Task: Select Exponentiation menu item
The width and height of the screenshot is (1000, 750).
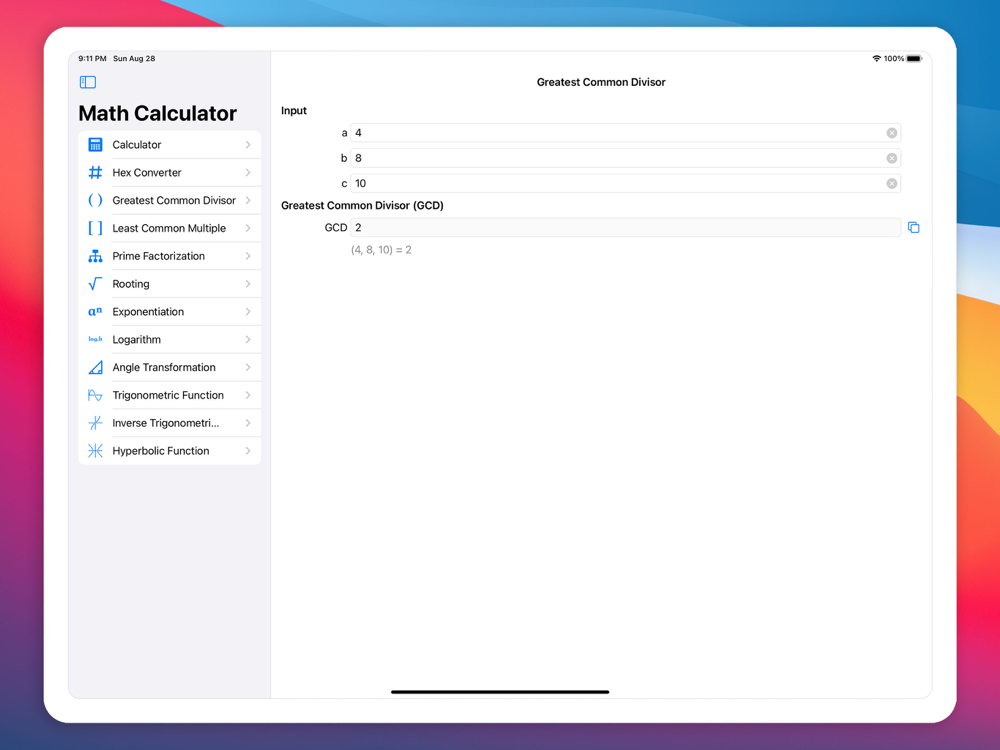Action: (x=170, y=312)
